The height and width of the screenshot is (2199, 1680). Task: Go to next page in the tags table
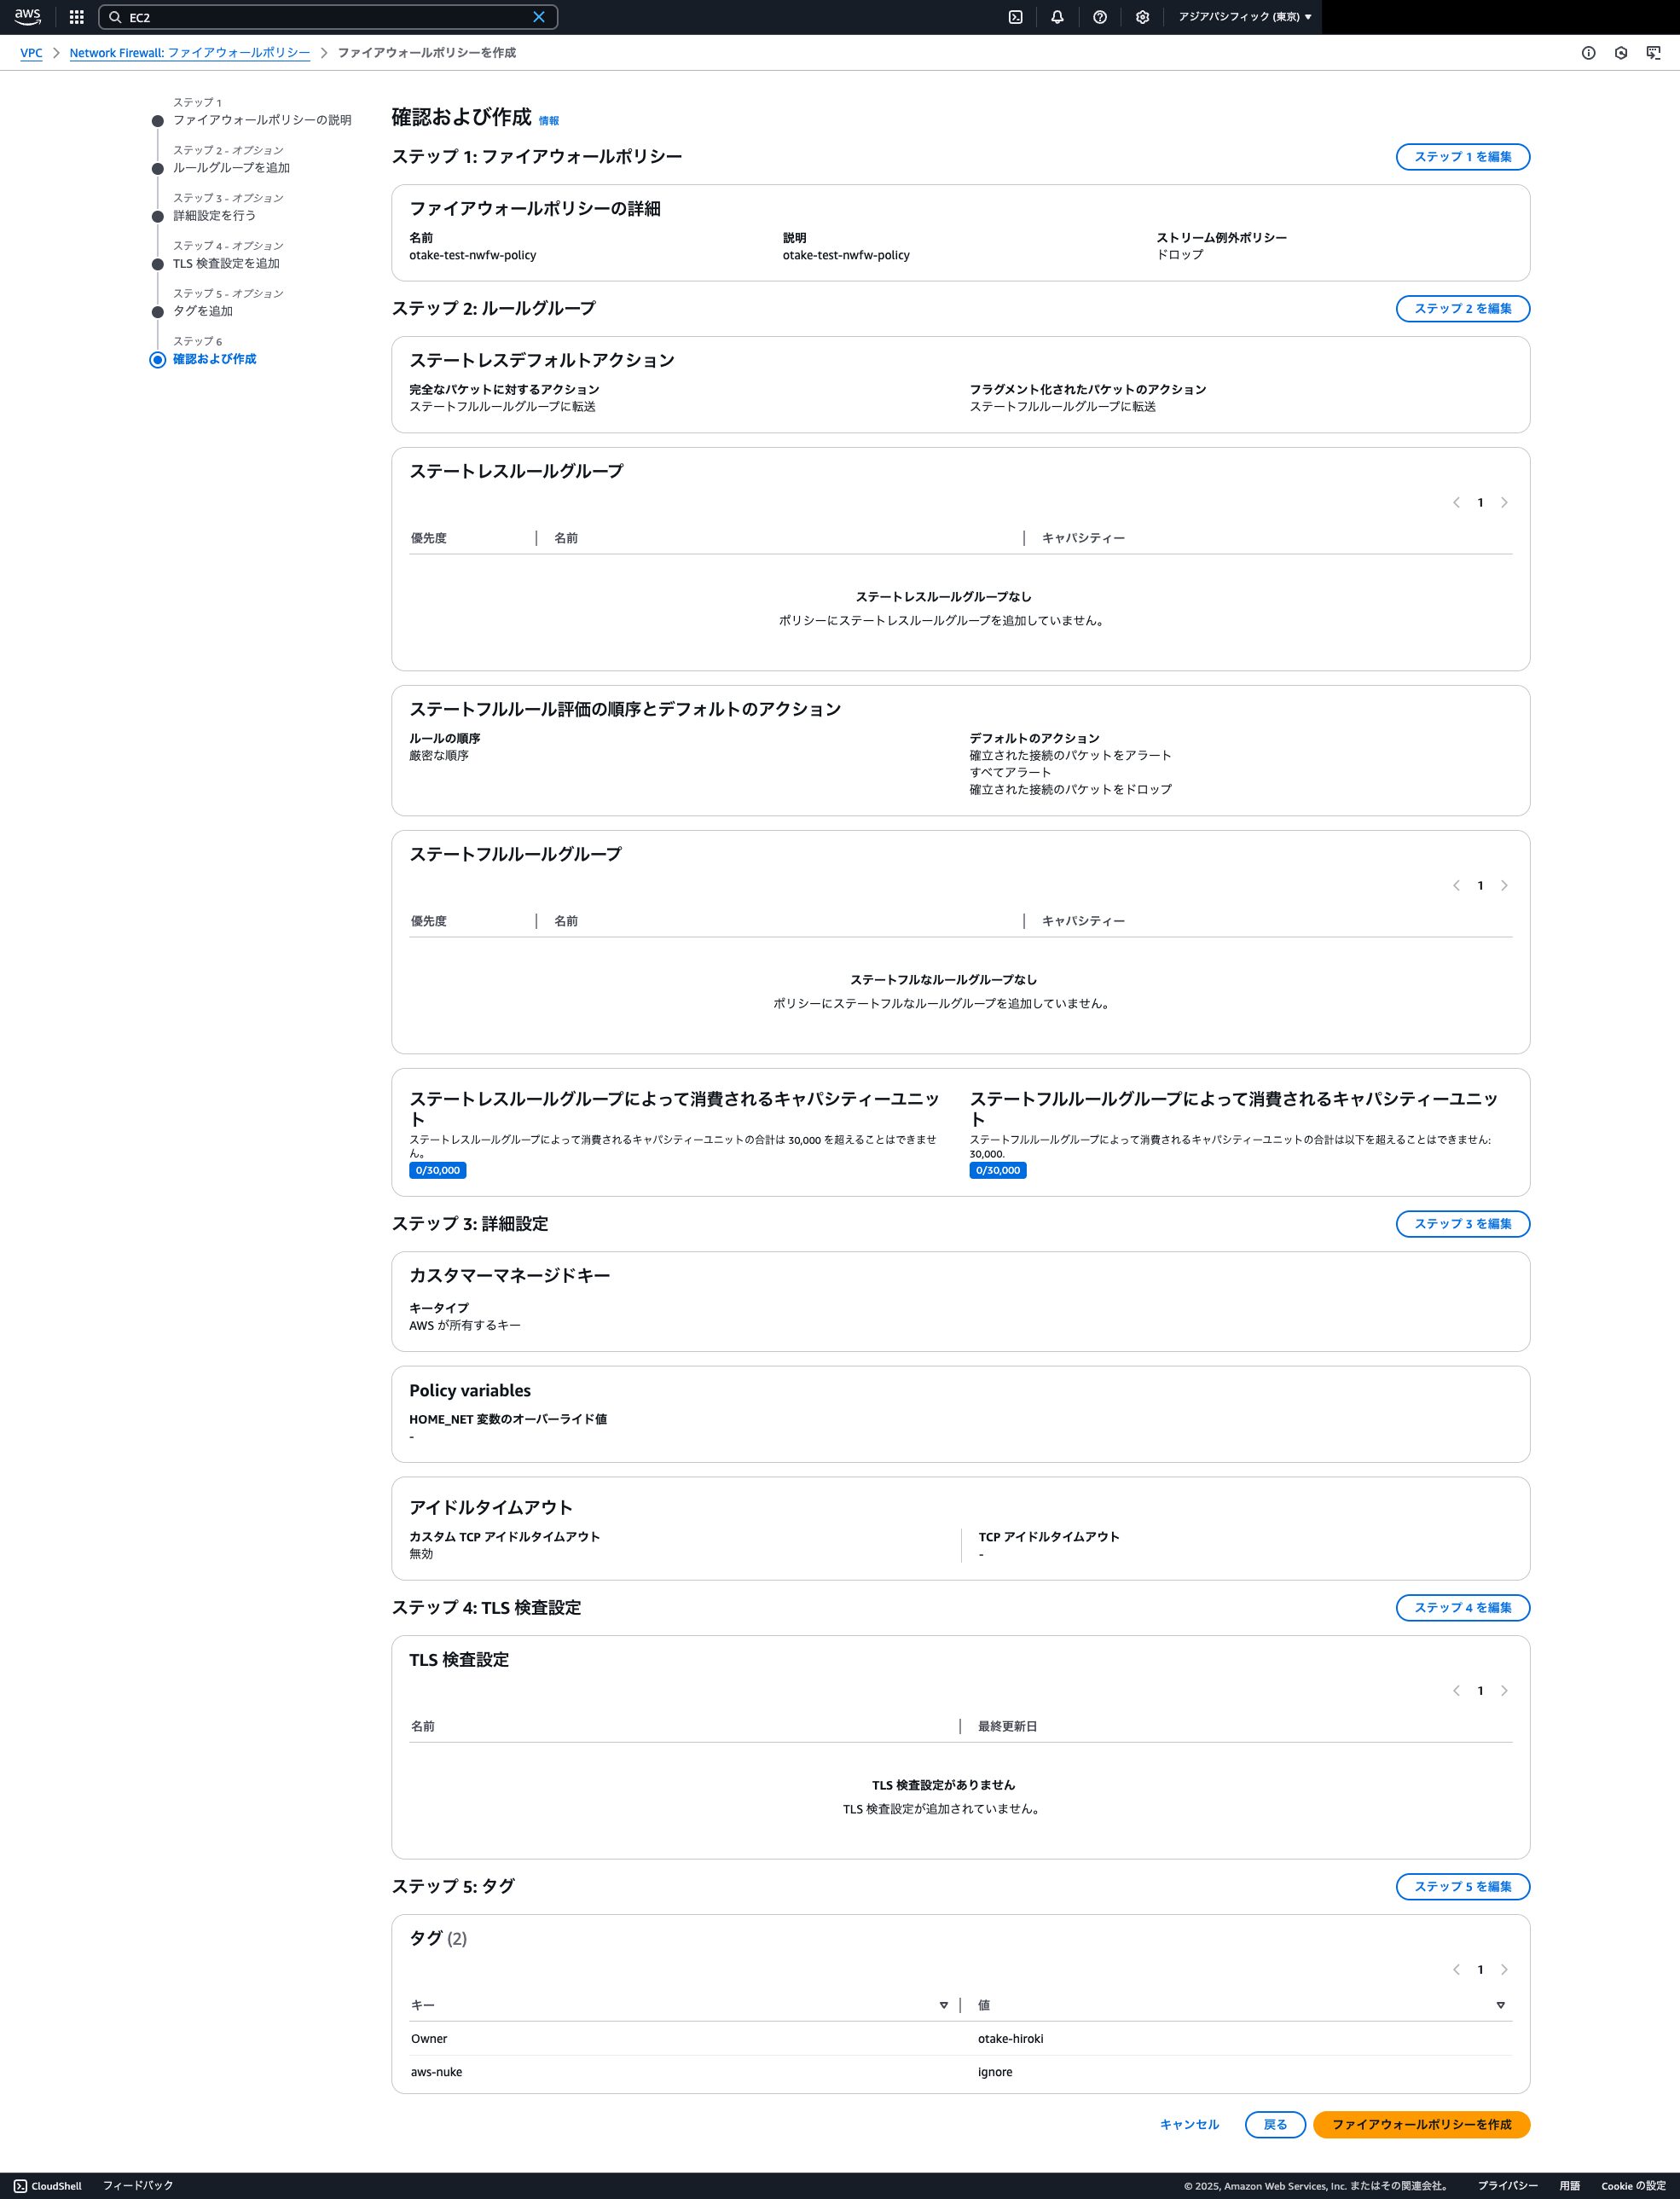(x=1504, y=1970)
